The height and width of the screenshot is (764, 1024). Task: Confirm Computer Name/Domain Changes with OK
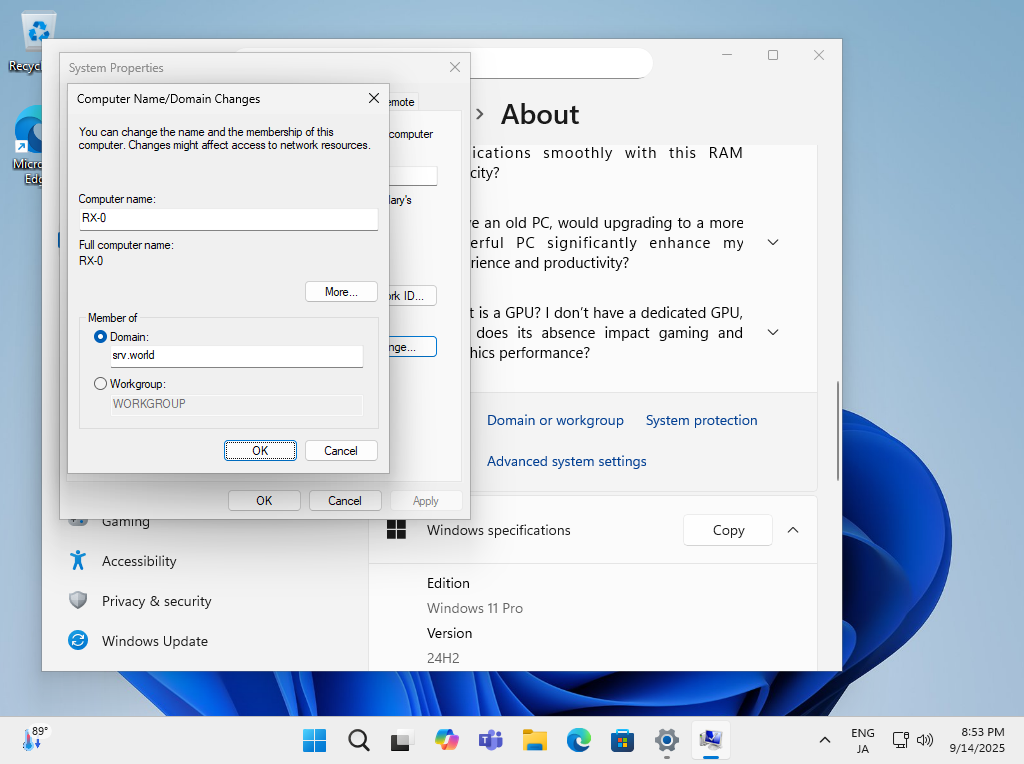(260, 451)
